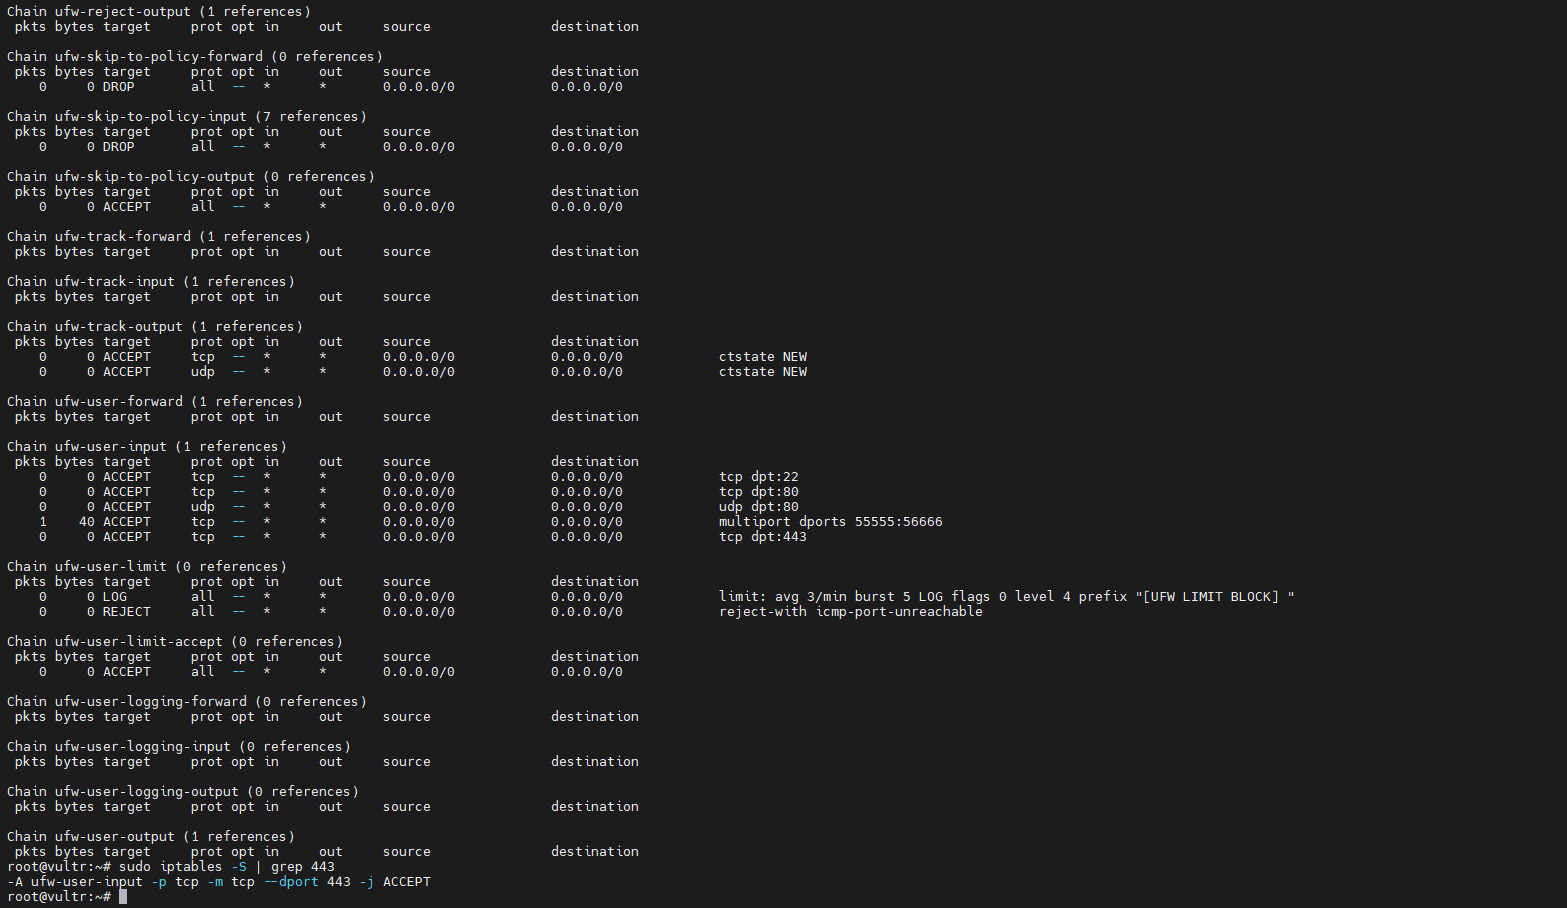Viewport: 1567px width, 908px height.
Task: Click ACCEPT target under ufw-user-limit-accept
Action: coord(127,672)
